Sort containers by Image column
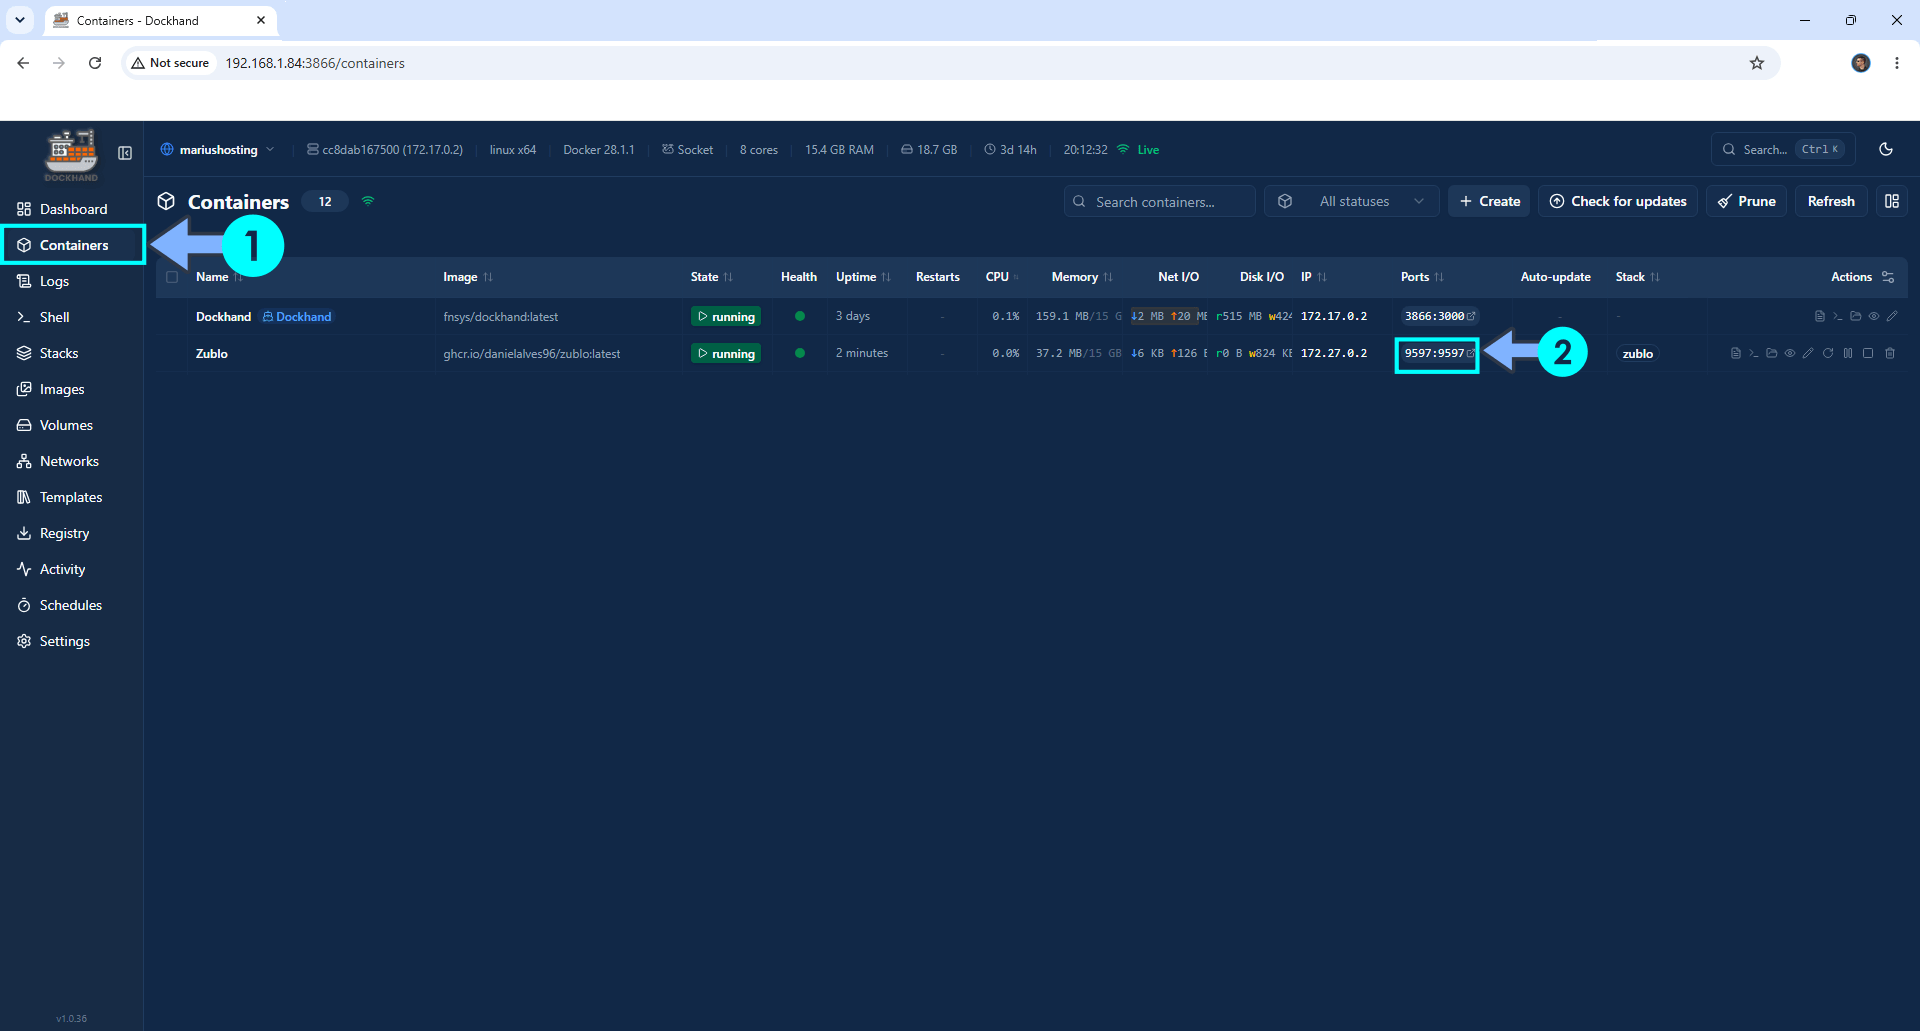 pos(467,277)
